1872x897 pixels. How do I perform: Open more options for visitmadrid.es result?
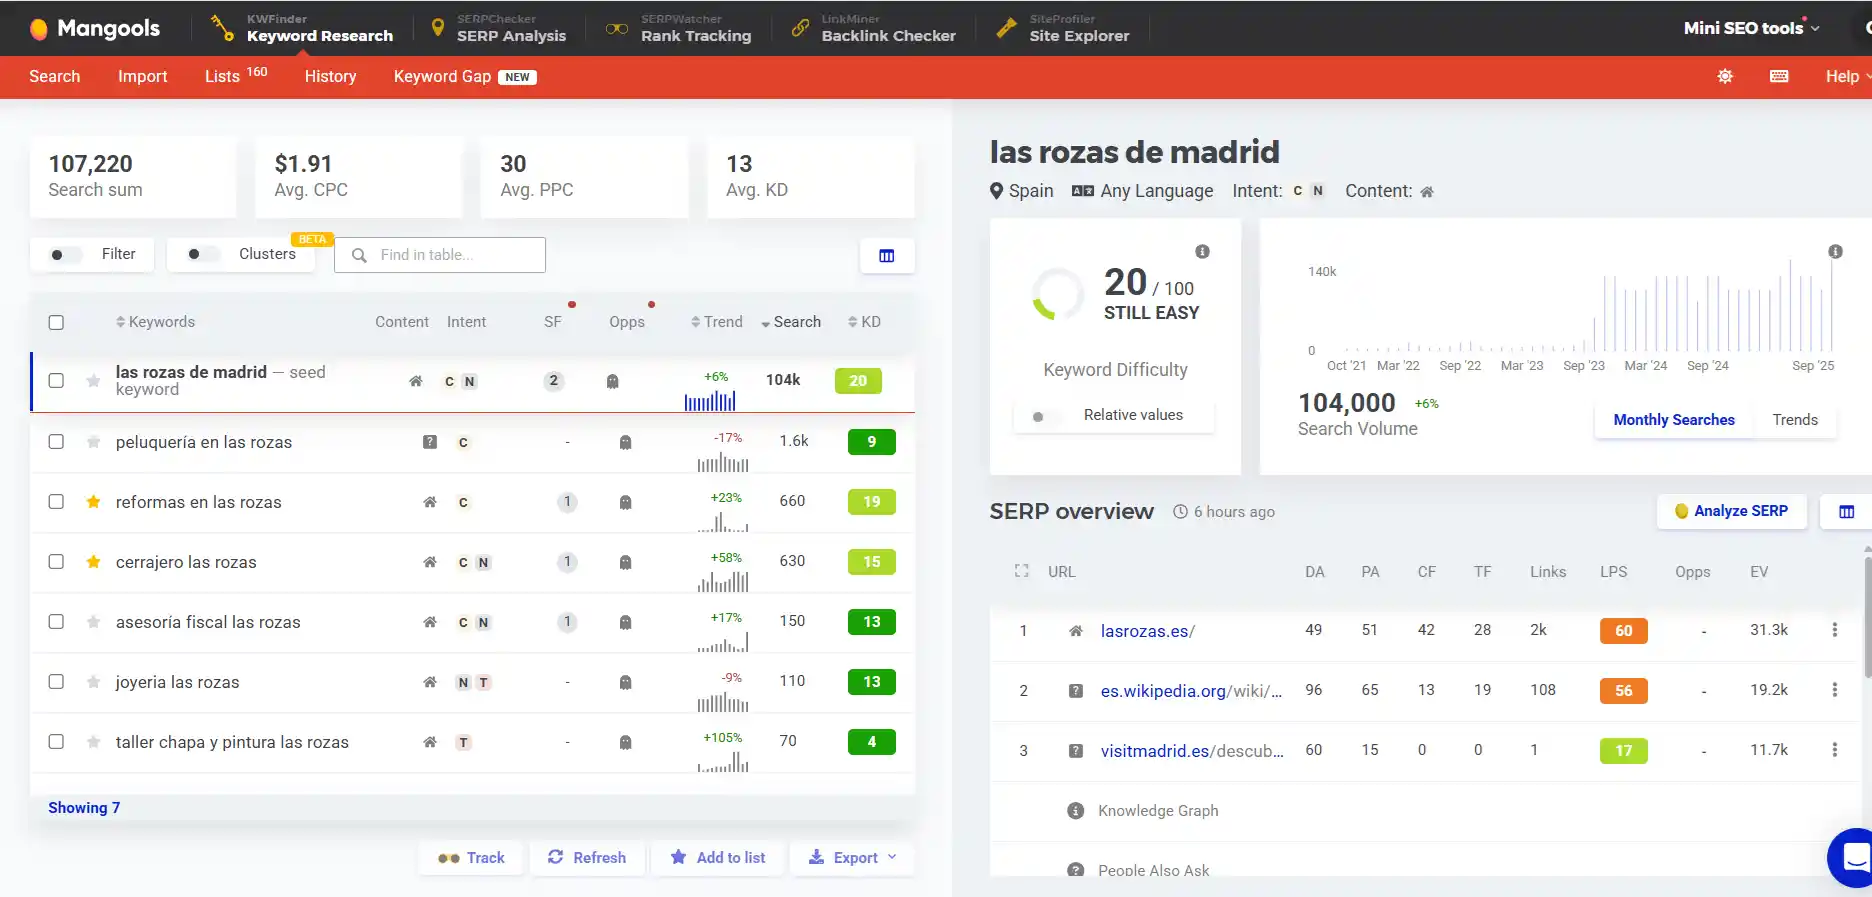(x=1834, y=750)
